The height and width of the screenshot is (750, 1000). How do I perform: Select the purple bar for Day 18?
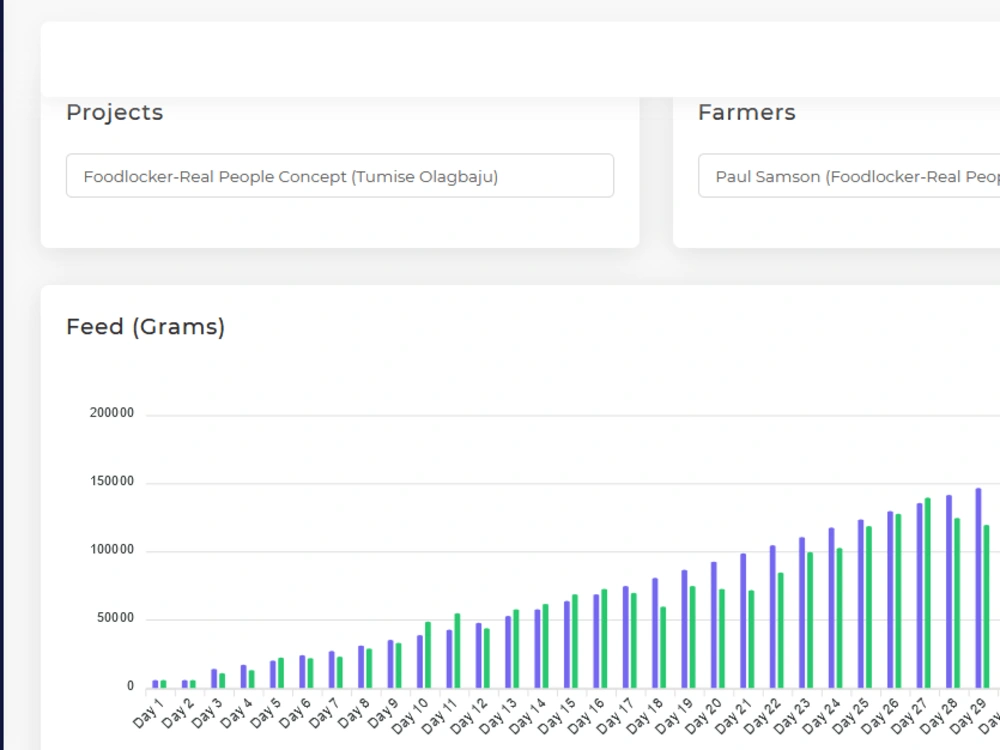pos(655,633)
